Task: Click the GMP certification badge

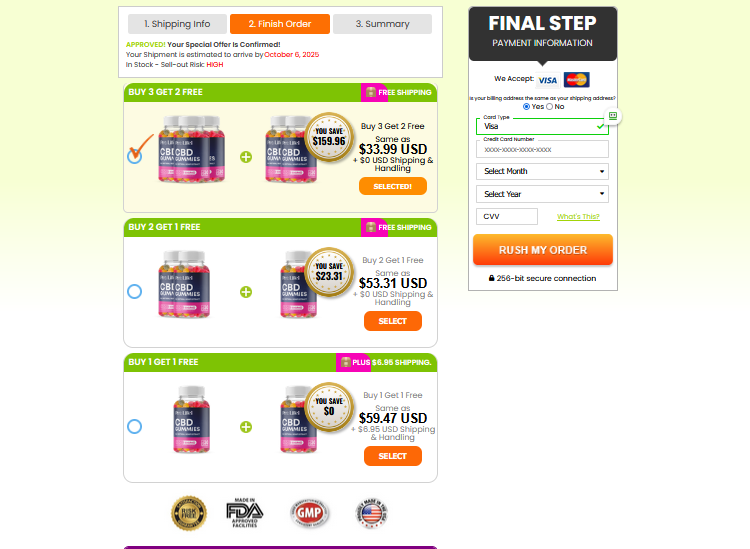Action: (309, 513)
